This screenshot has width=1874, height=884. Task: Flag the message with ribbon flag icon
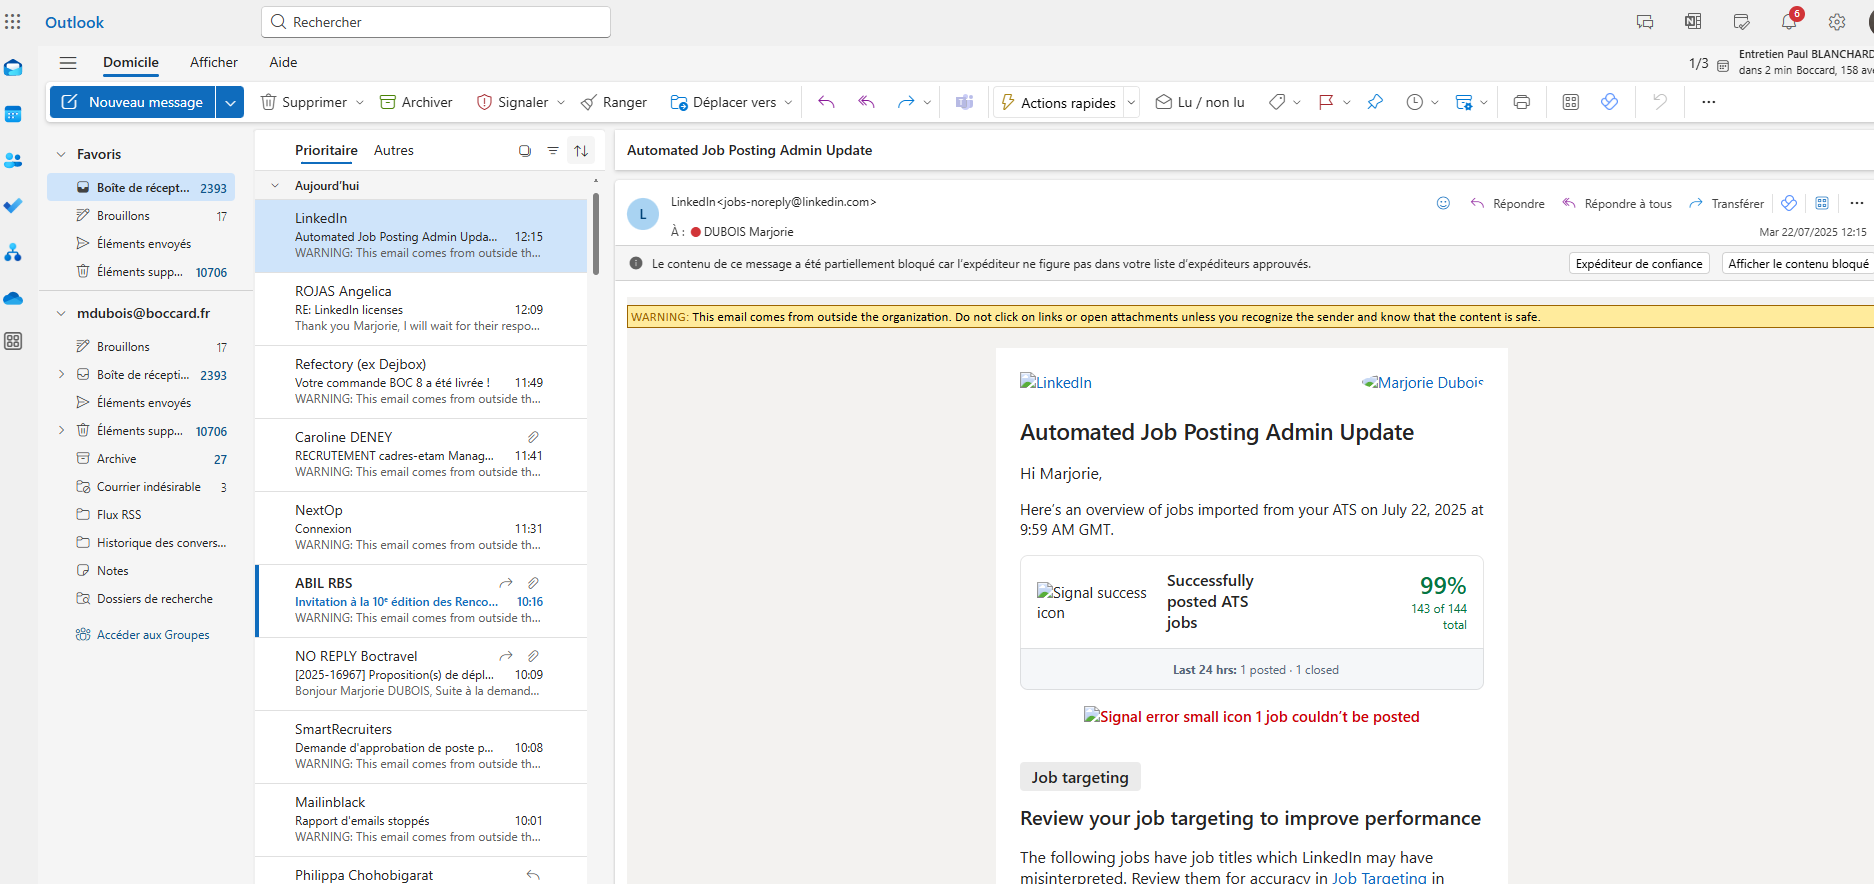(x=1326, y=102)
